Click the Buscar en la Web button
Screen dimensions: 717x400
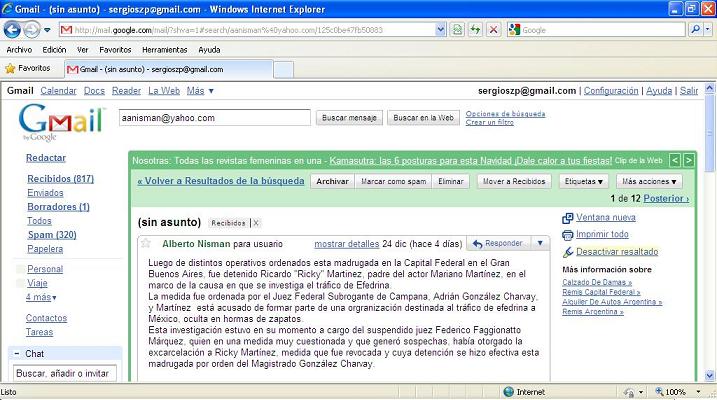423,118
